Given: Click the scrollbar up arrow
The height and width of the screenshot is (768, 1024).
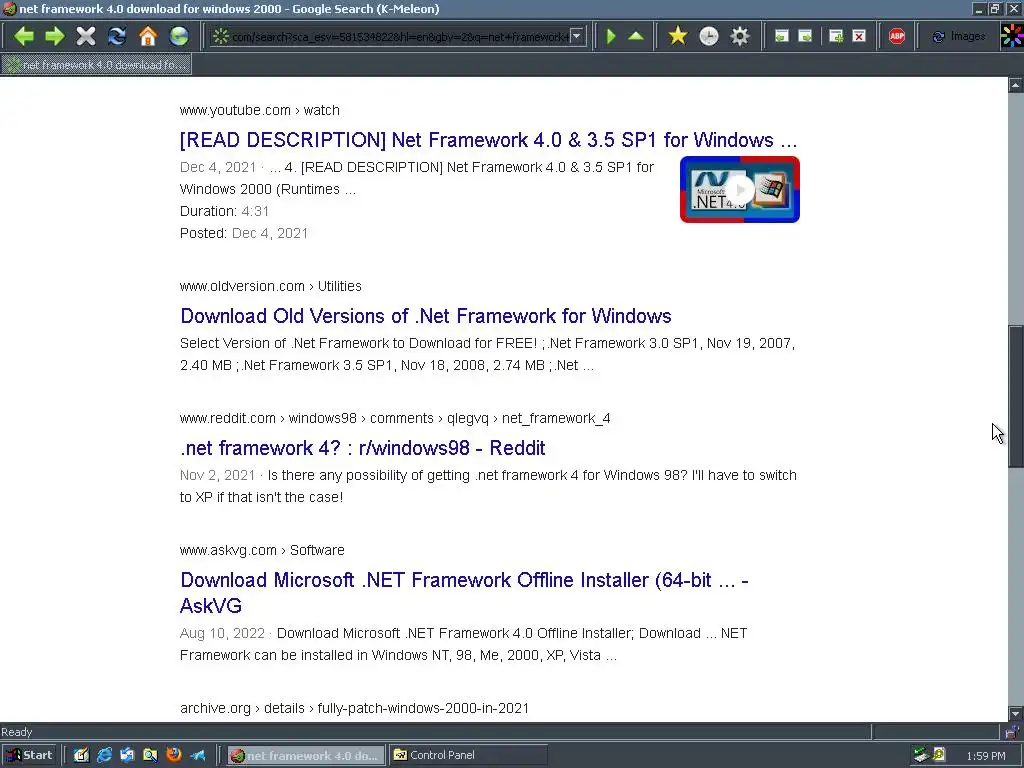Looking at the screenshot, I should coord(1016,85).
